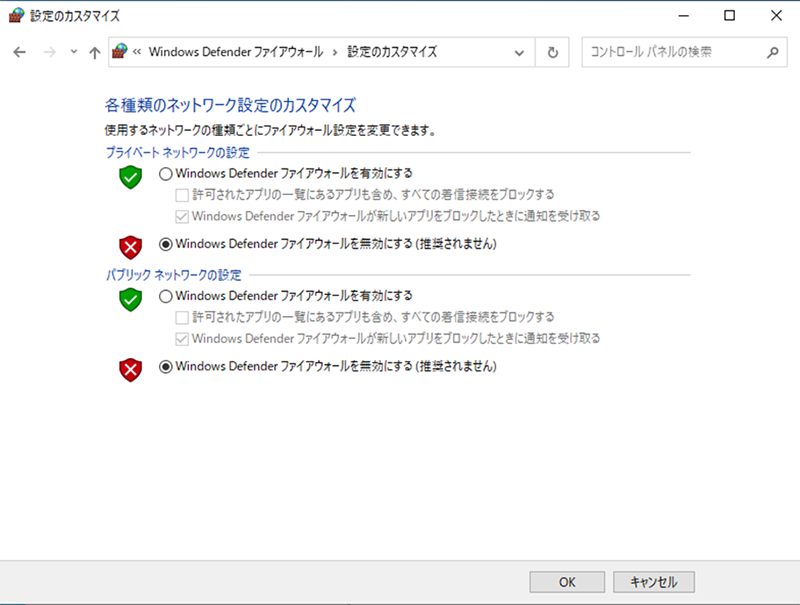This screenshot has width=800, height=605.
Task: Select private network firewall disable option
Action: click(165, 244)
